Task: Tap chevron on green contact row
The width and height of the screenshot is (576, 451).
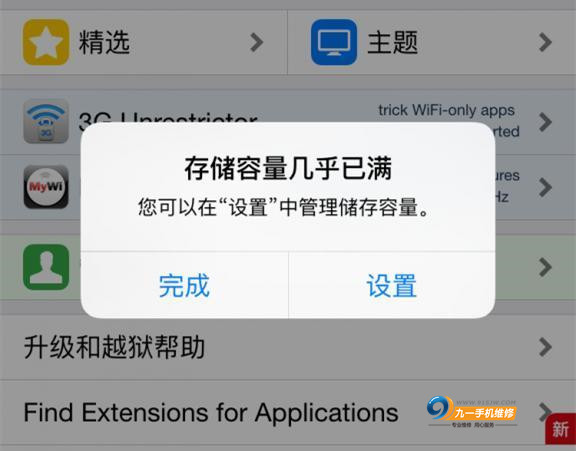Action: coord(546,267)
